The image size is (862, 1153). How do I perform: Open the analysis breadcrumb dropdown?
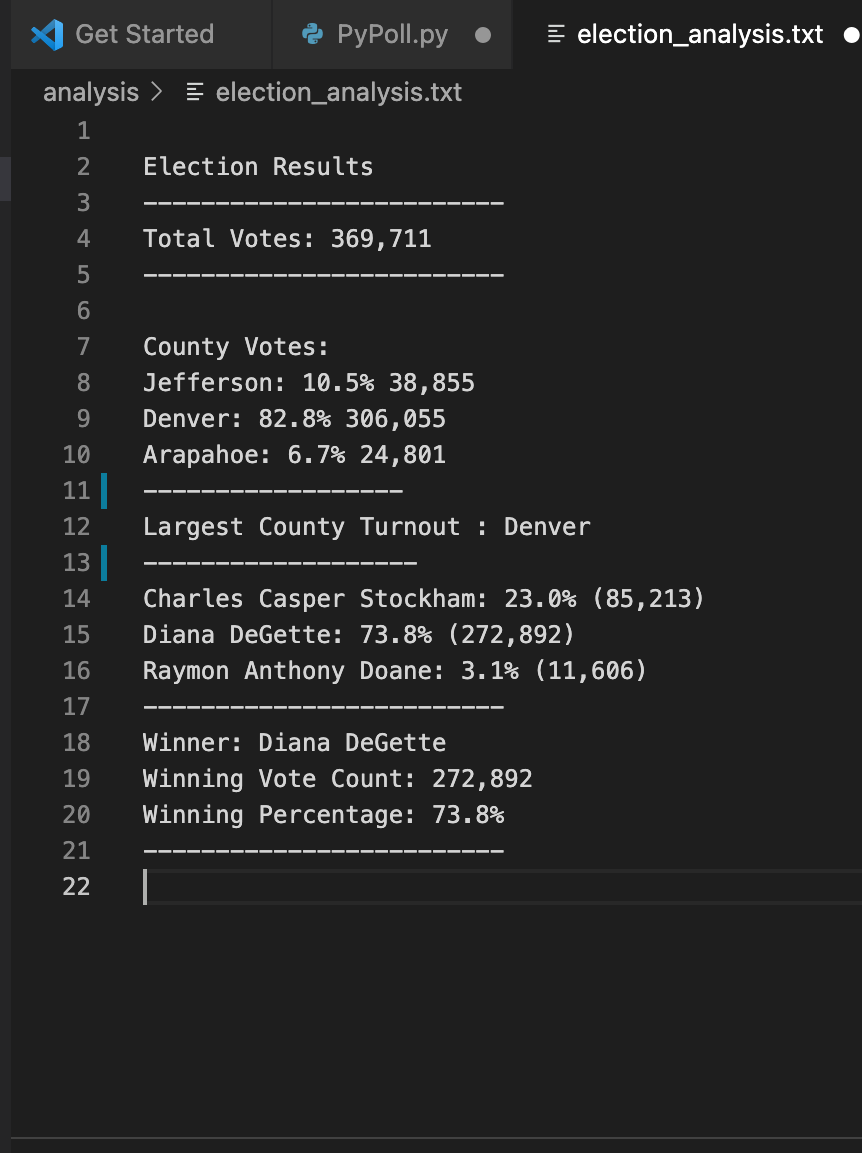click(90, 92)
